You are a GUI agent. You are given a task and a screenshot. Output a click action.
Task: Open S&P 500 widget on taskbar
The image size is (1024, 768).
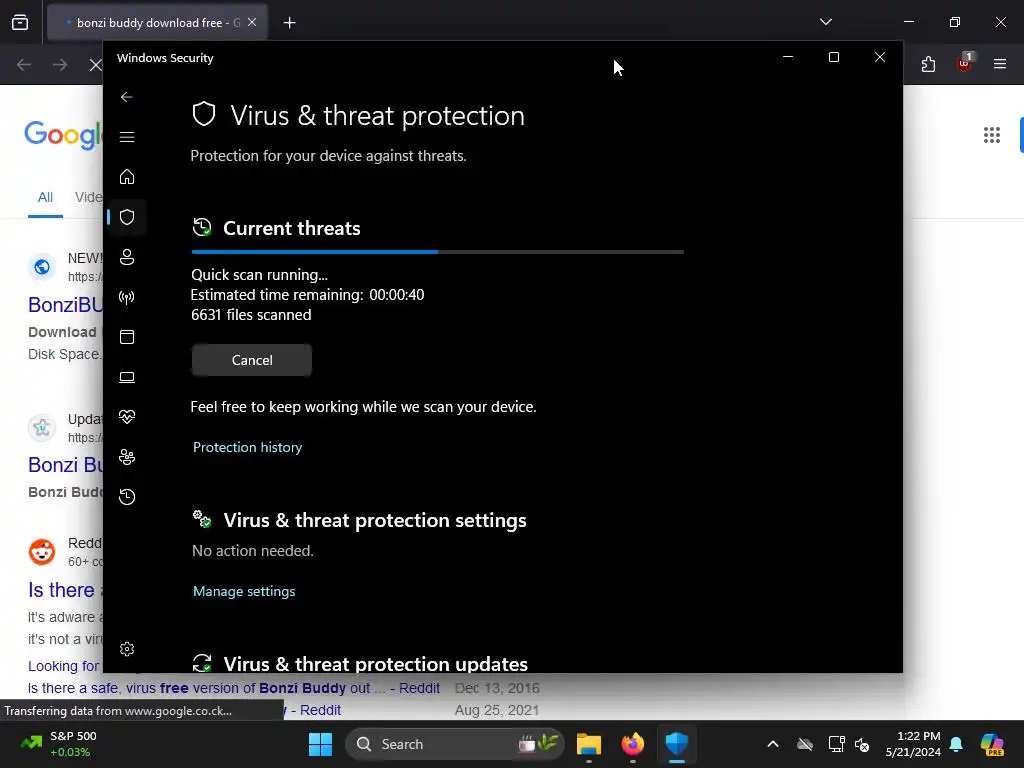coord(59,744)
